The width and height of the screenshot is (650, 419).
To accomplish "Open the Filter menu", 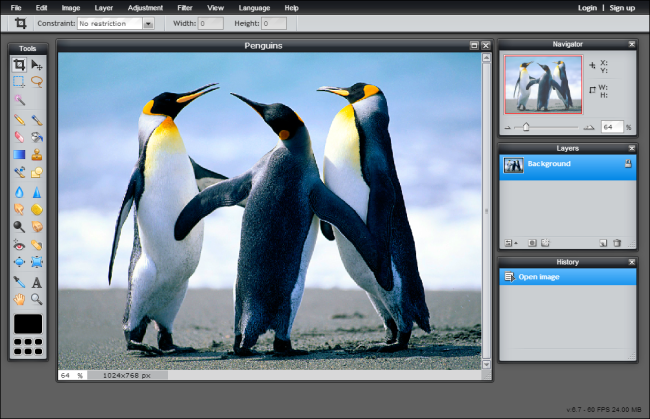I will [x=184, y=7].
